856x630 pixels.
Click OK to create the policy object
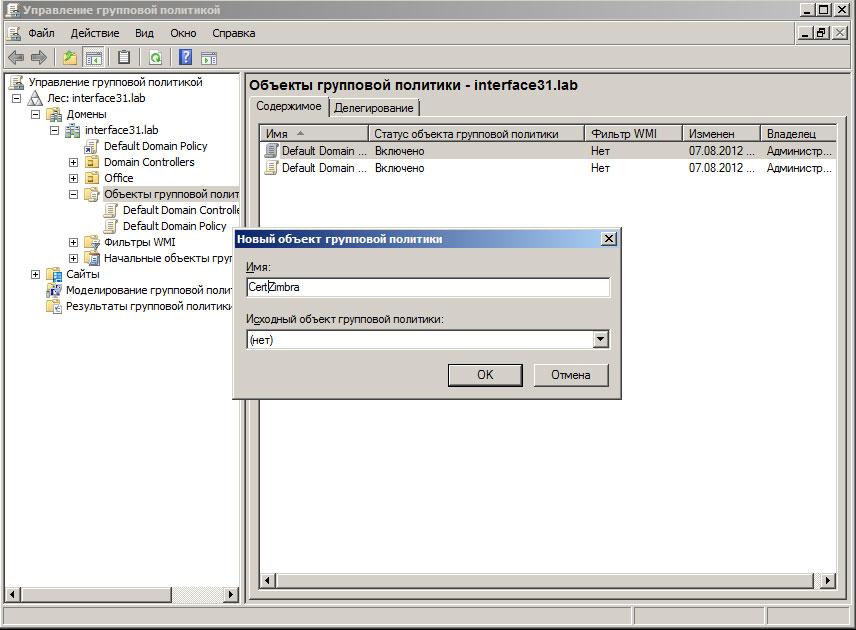485,375
